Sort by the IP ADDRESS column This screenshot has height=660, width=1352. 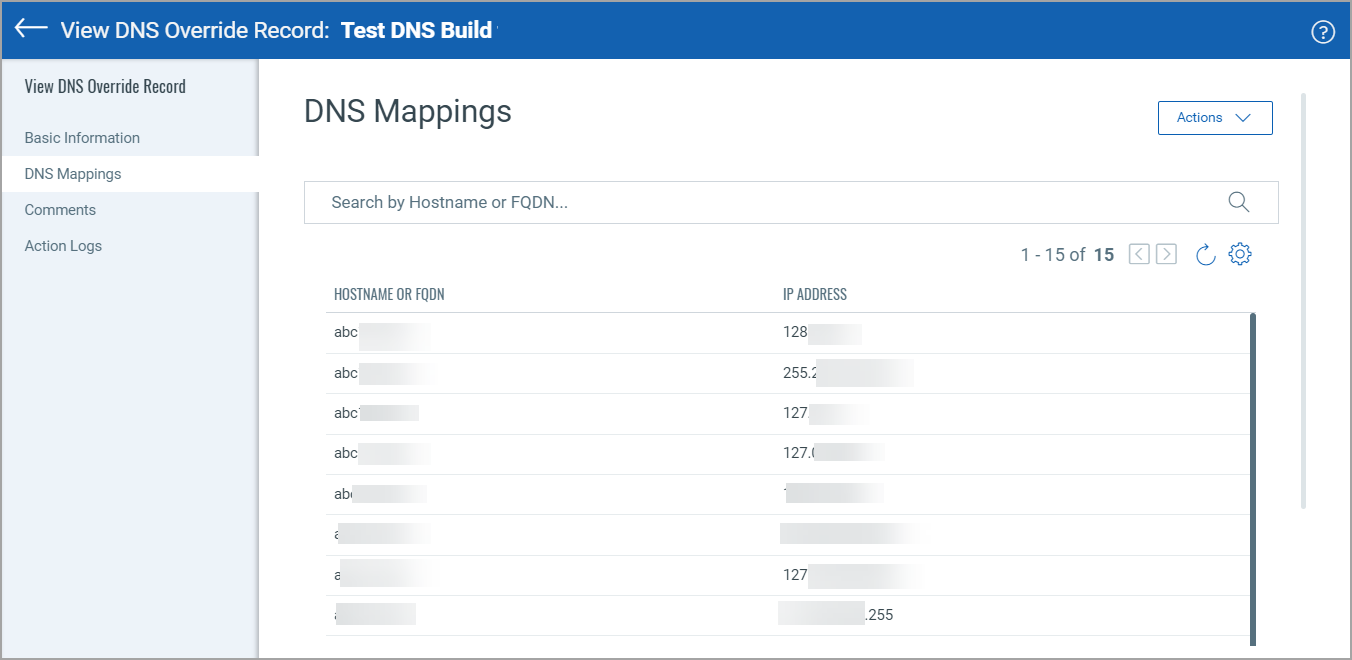click(x=815, y=294)
